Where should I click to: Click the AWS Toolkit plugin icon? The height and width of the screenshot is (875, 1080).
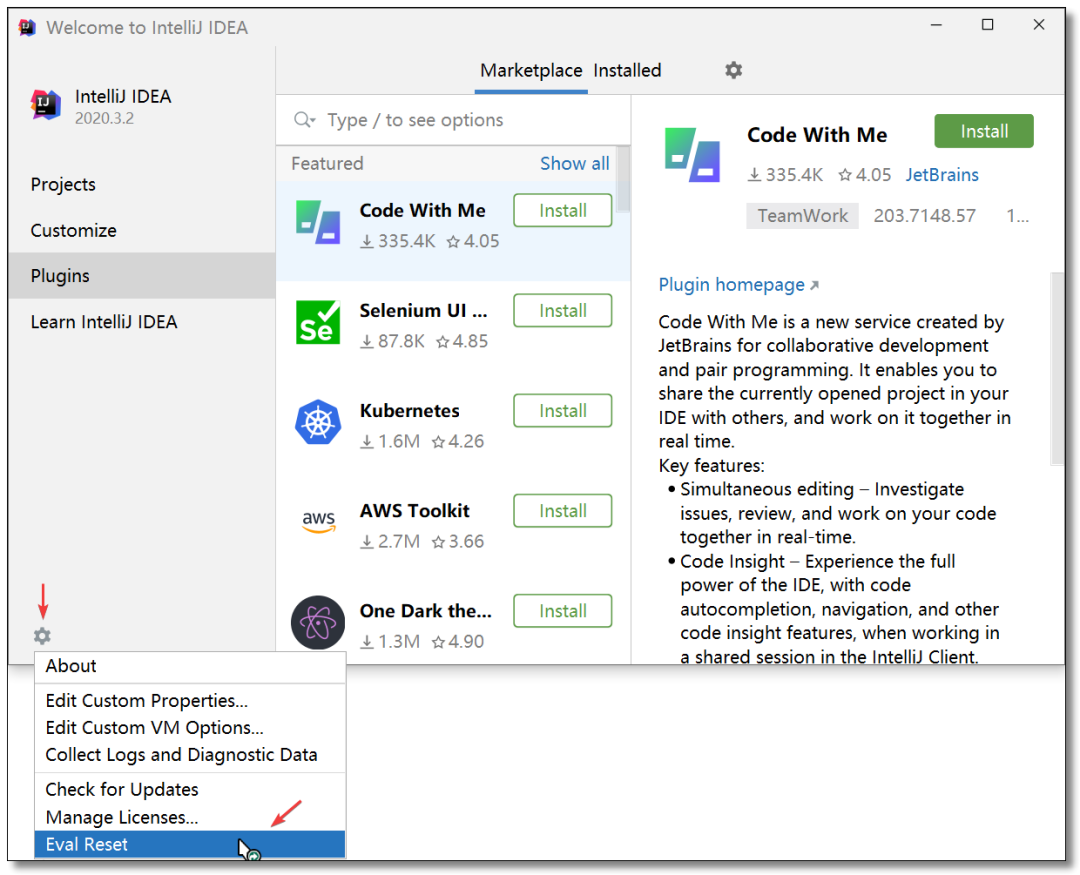318,522
